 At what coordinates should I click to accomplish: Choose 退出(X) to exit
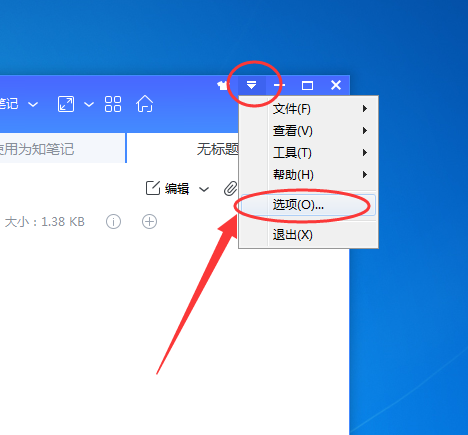point(309,235)
